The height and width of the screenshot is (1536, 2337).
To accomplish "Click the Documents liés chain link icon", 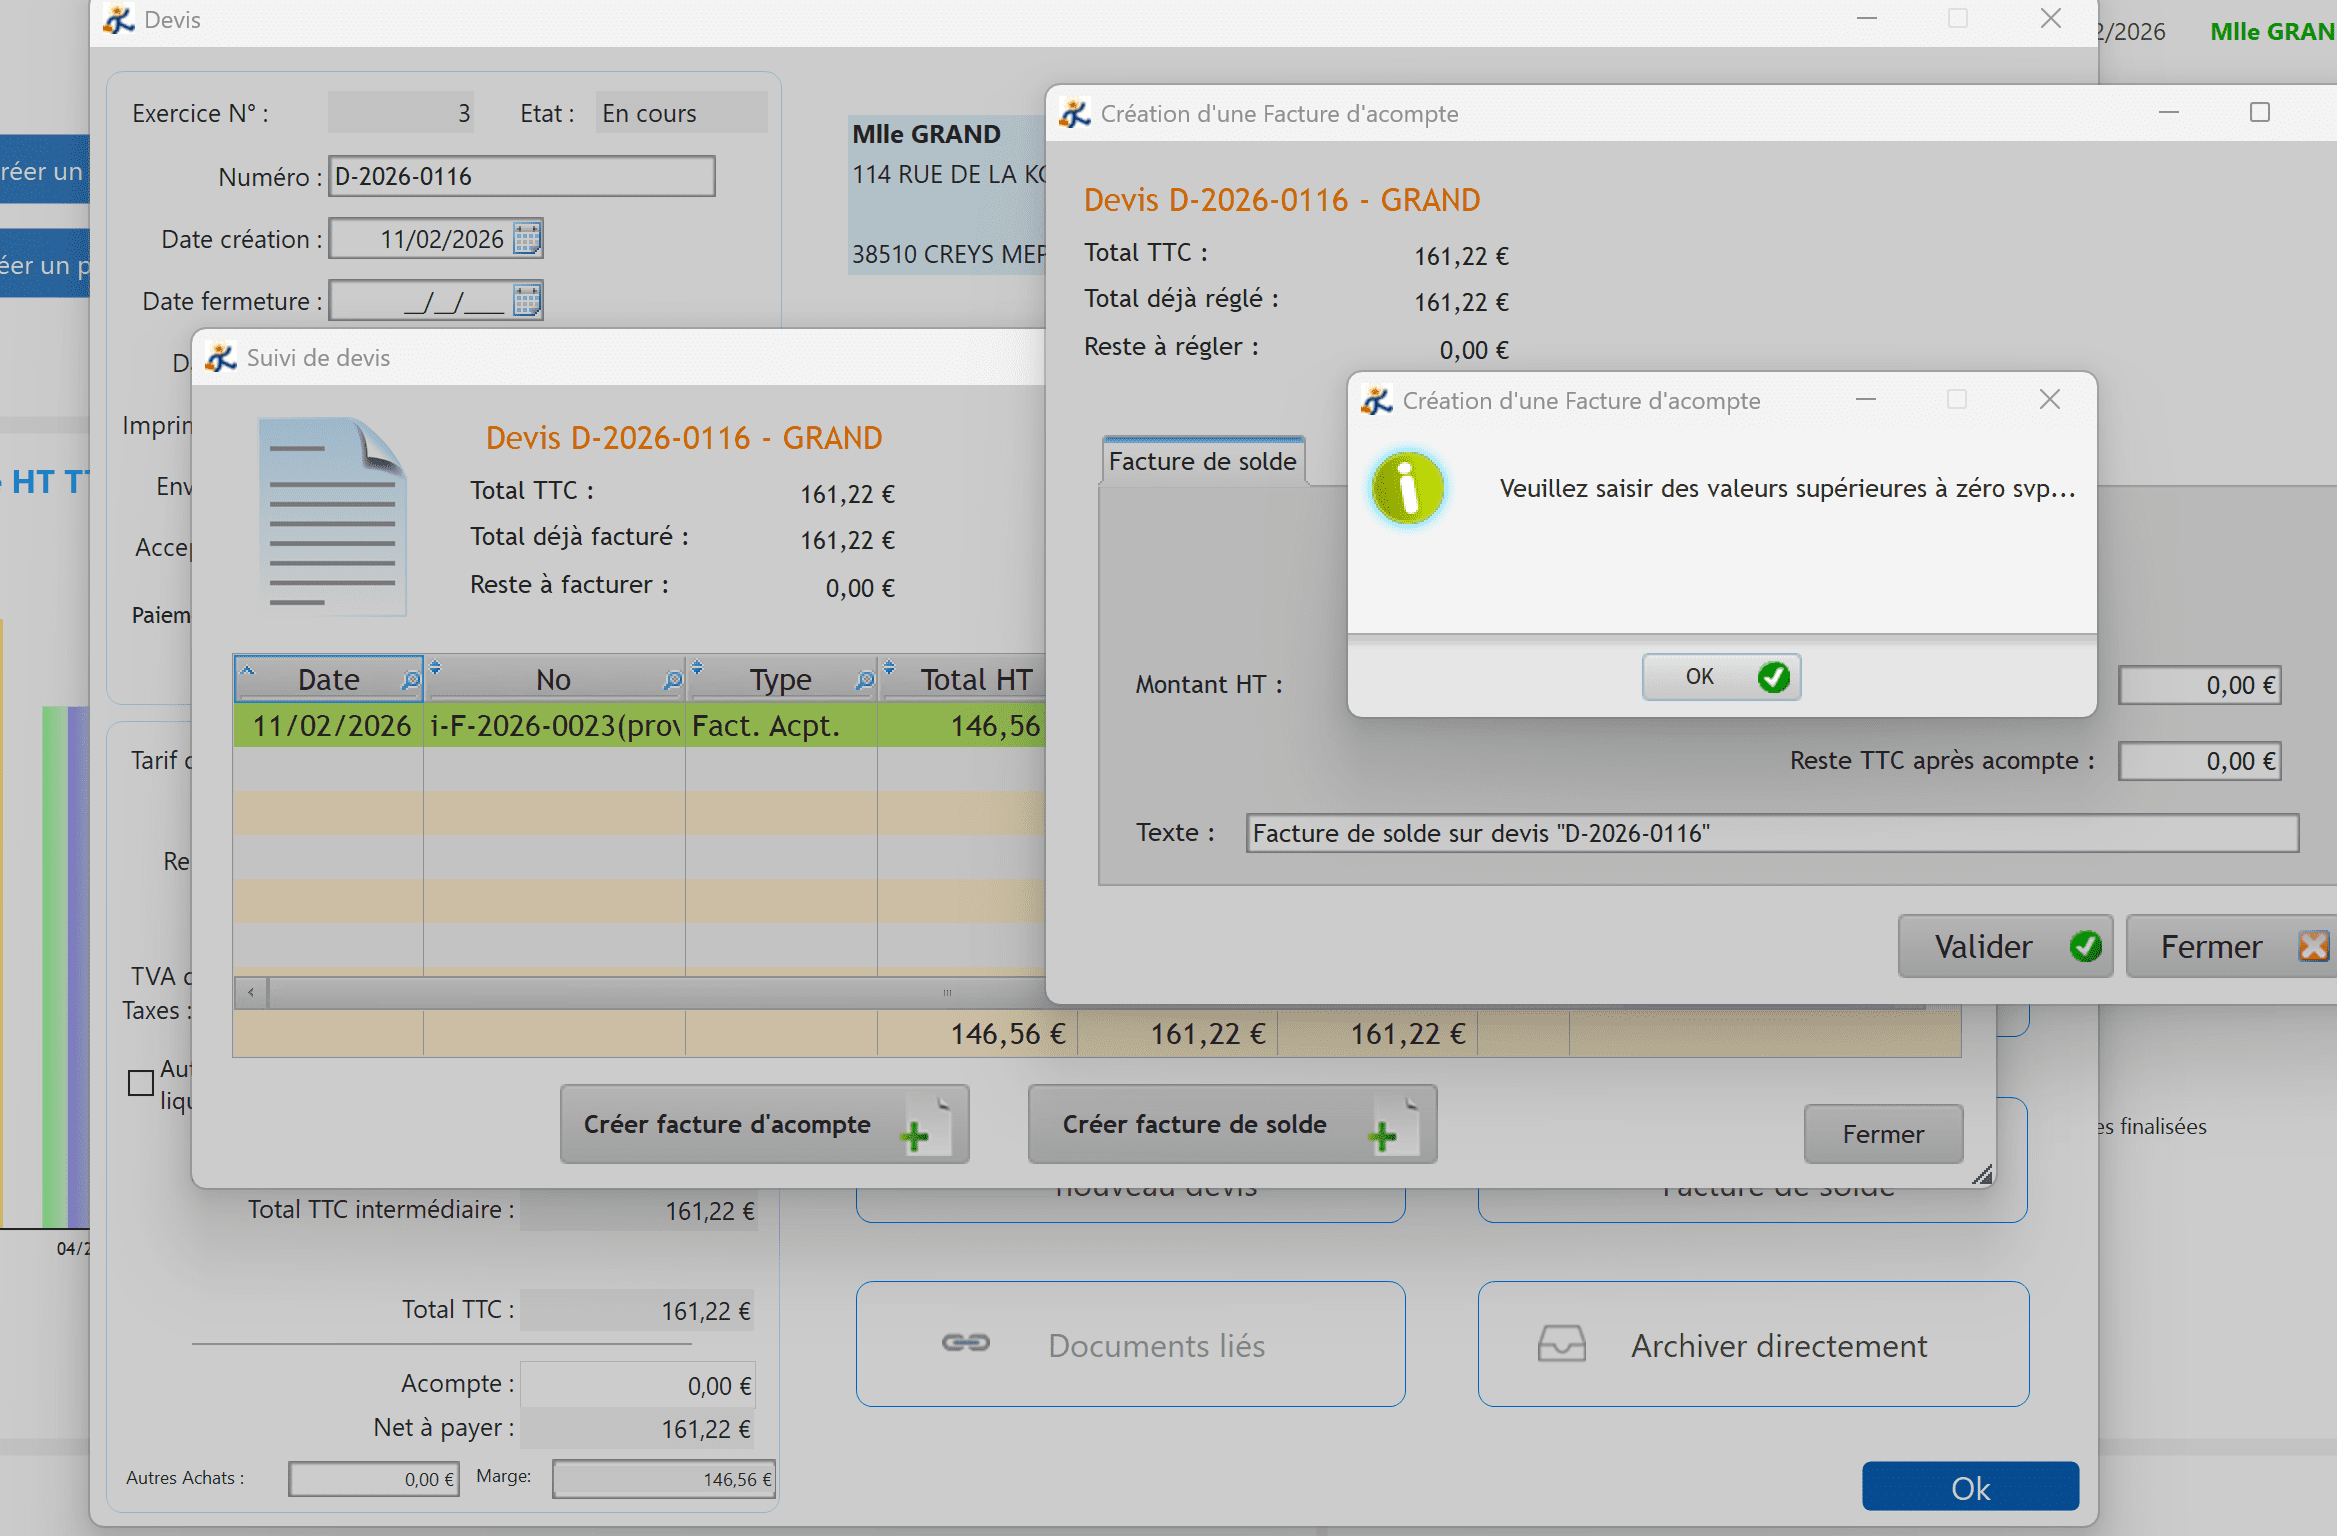I will 965,1343.
